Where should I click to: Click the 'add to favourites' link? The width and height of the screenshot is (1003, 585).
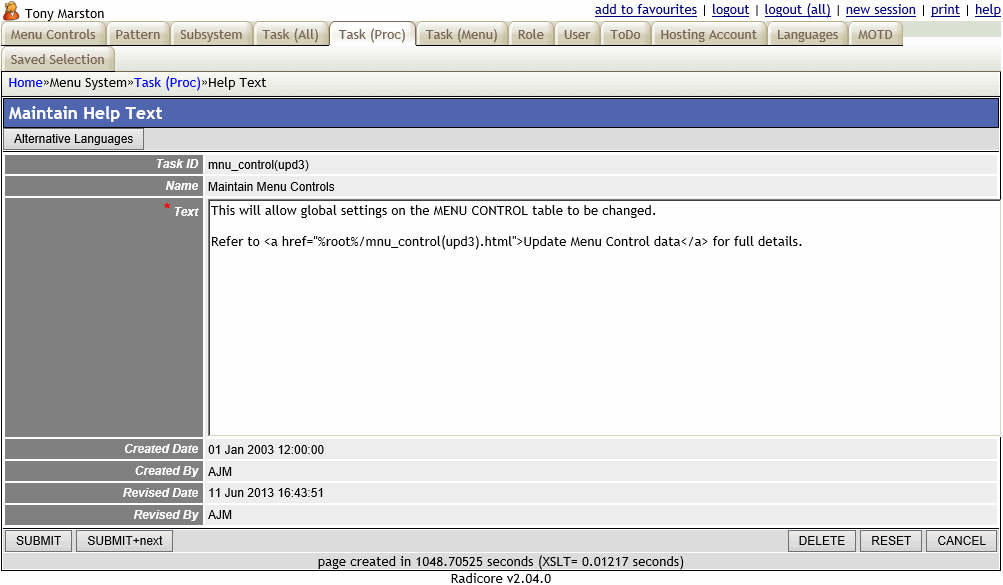tap(645, 10)
